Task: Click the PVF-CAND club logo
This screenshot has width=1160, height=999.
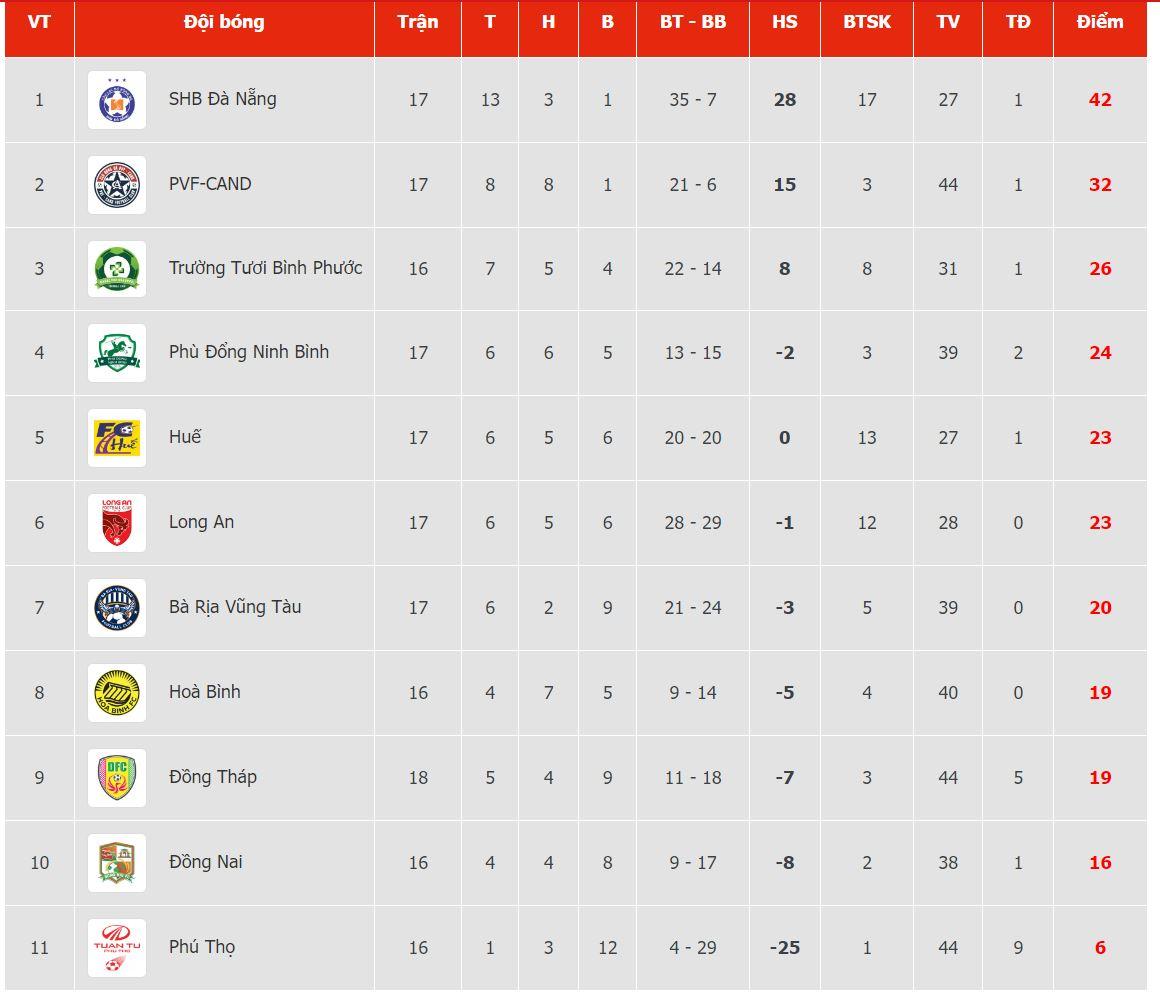Action: point(117,185)
